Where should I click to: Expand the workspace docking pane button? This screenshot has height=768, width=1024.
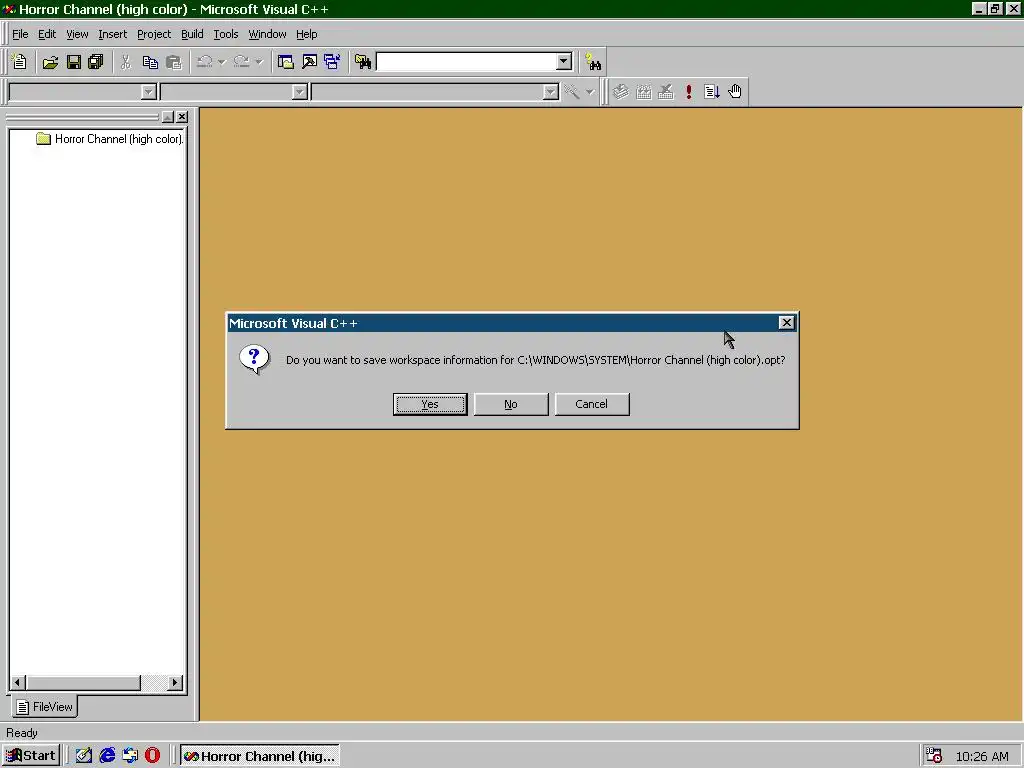[168, 117]
